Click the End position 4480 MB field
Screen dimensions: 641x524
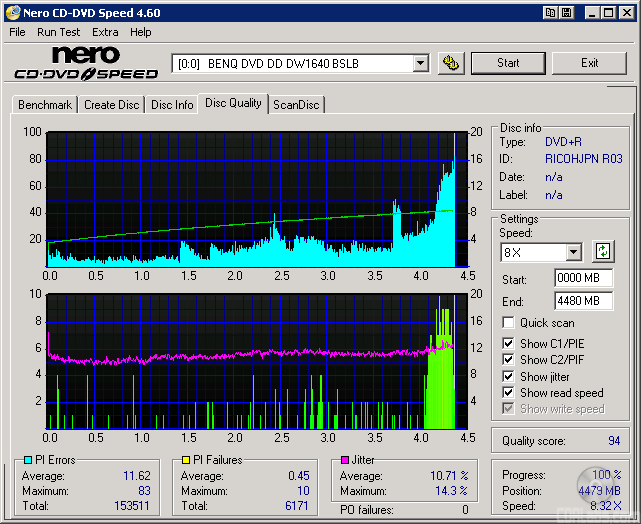tap(583, 300)
